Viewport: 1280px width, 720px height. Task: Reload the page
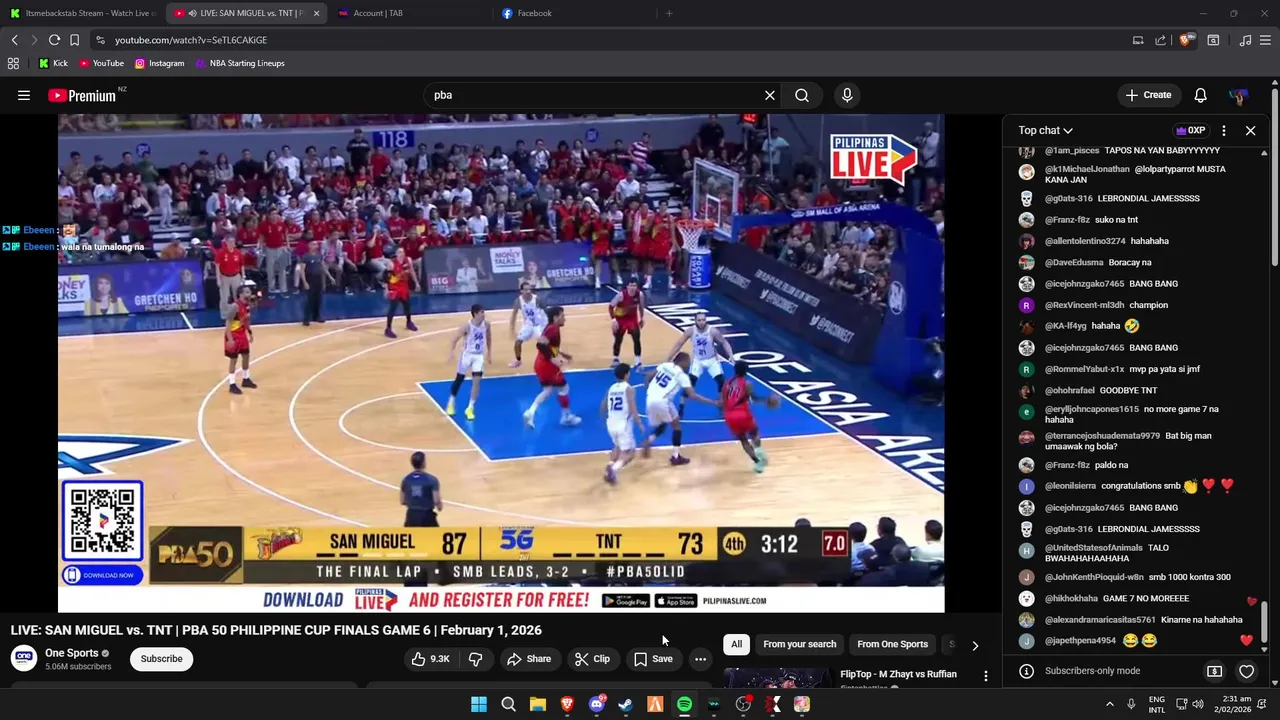[x=54, y=40]
